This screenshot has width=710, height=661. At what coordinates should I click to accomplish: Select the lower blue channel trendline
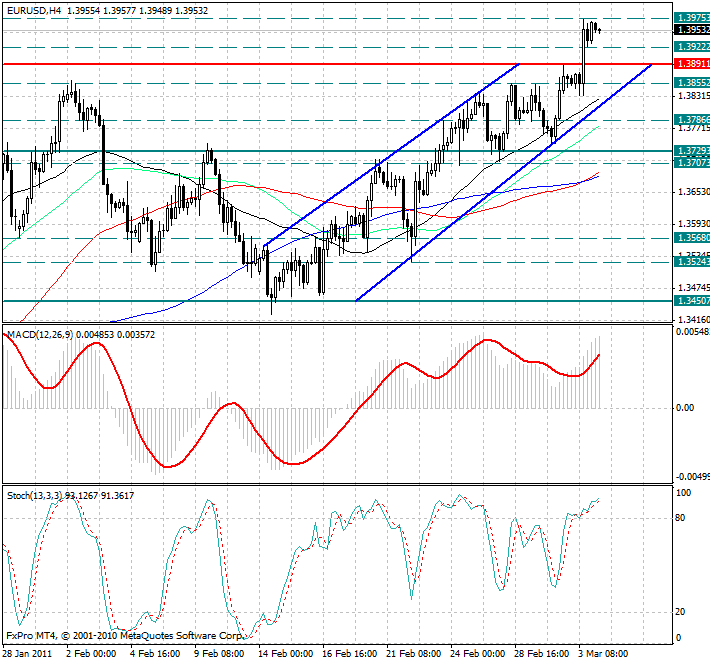click(x=504, y=182)
